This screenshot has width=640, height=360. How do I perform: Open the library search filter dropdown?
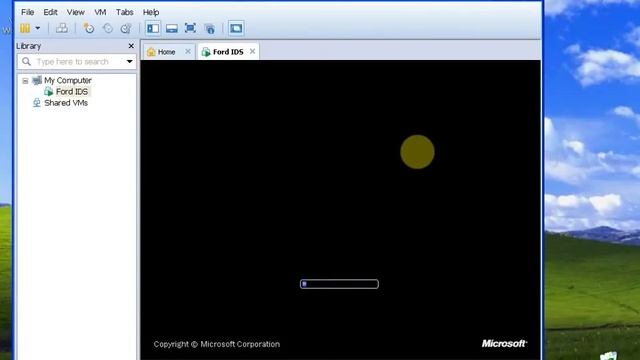click(x=129, y=62)
